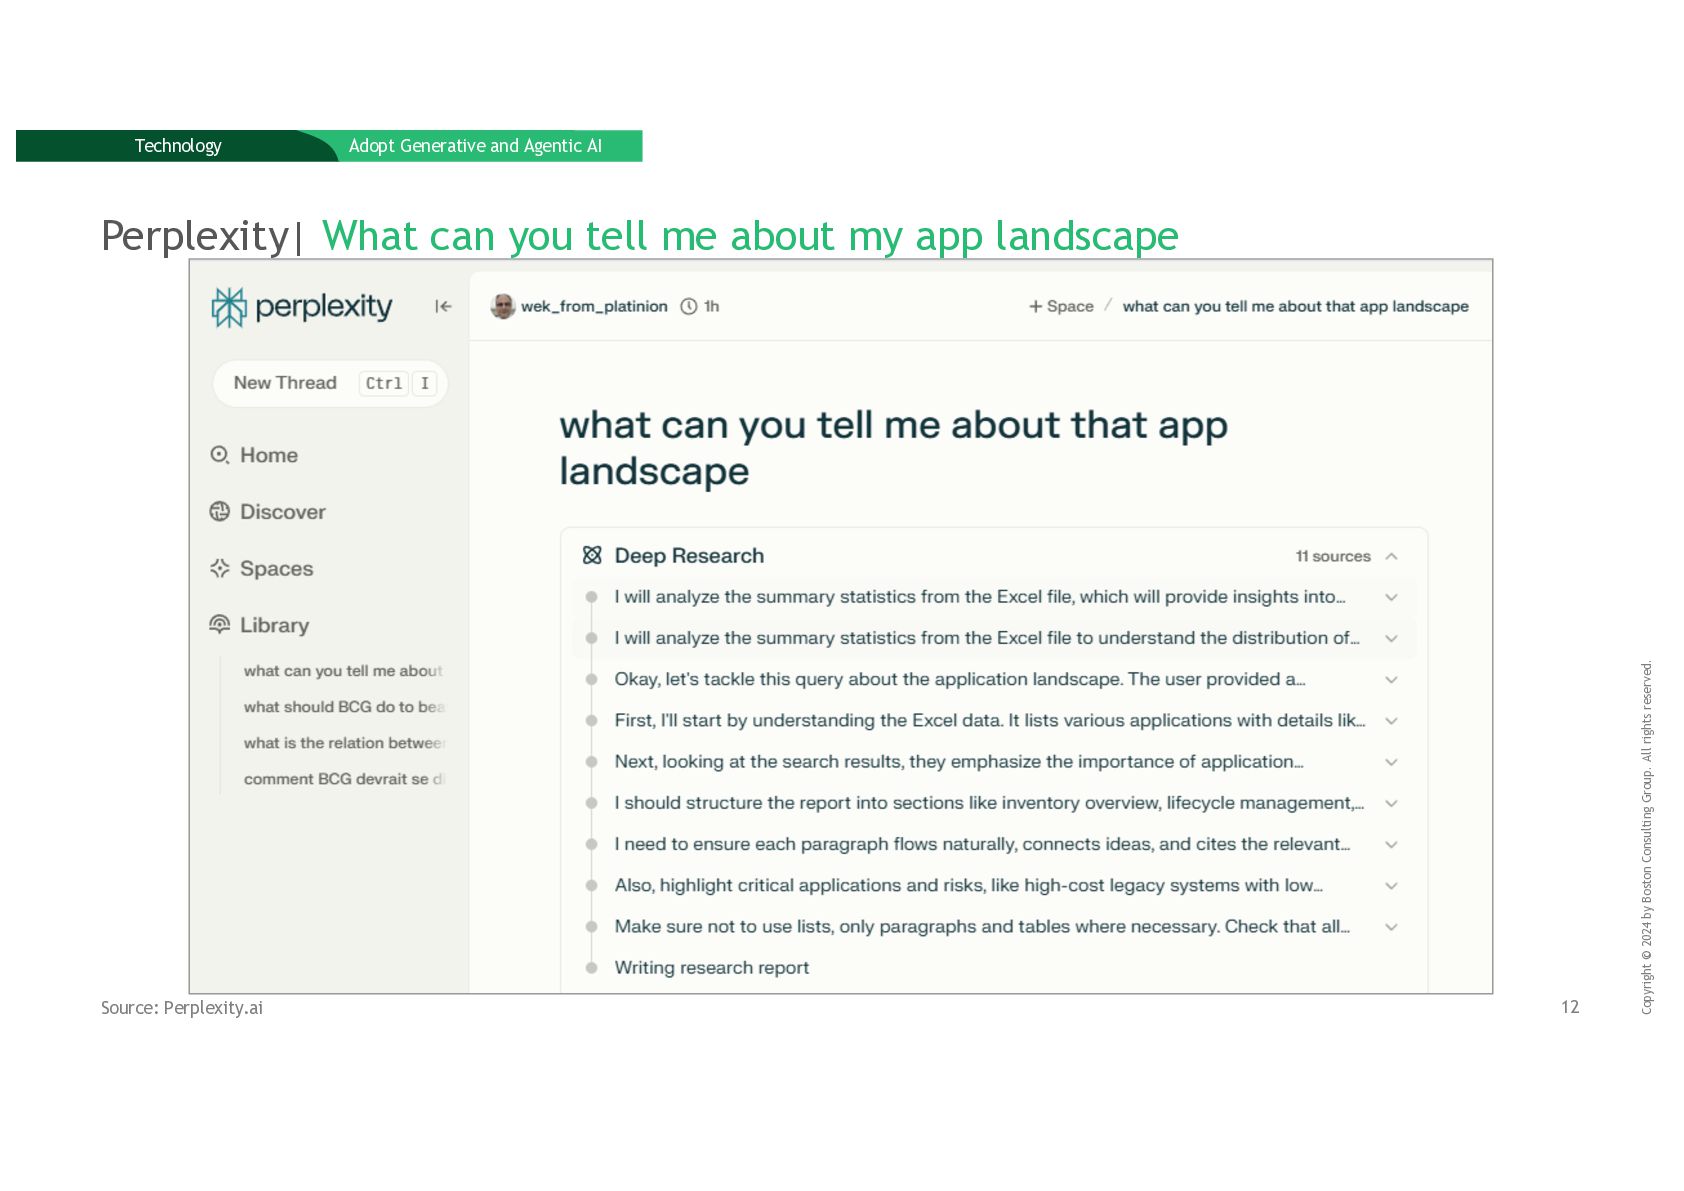Click 'Adopt Generative and Agentic AI' banner
Image resolution: width=1684 pixels, height=1191 pixels.
(x=475, y=146)
